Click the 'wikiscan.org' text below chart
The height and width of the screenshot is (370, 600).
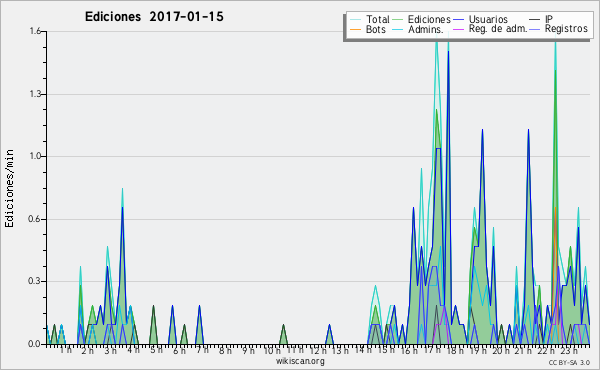point(300,361)
